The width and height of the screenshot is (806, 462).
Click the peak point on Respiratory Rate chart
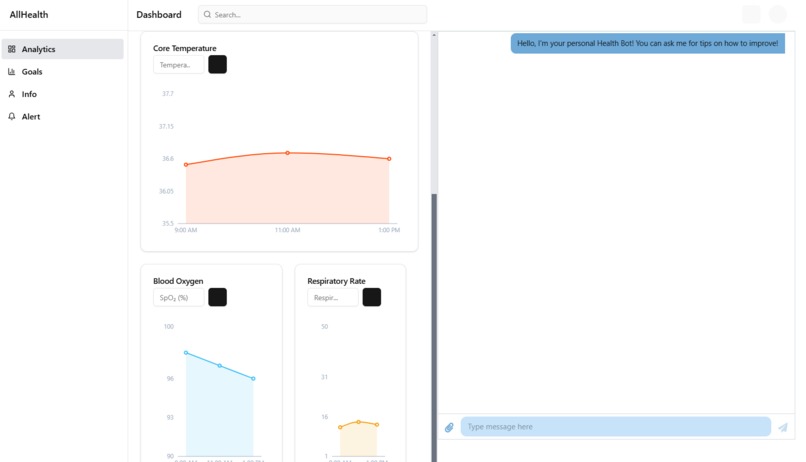click(359, 422)
